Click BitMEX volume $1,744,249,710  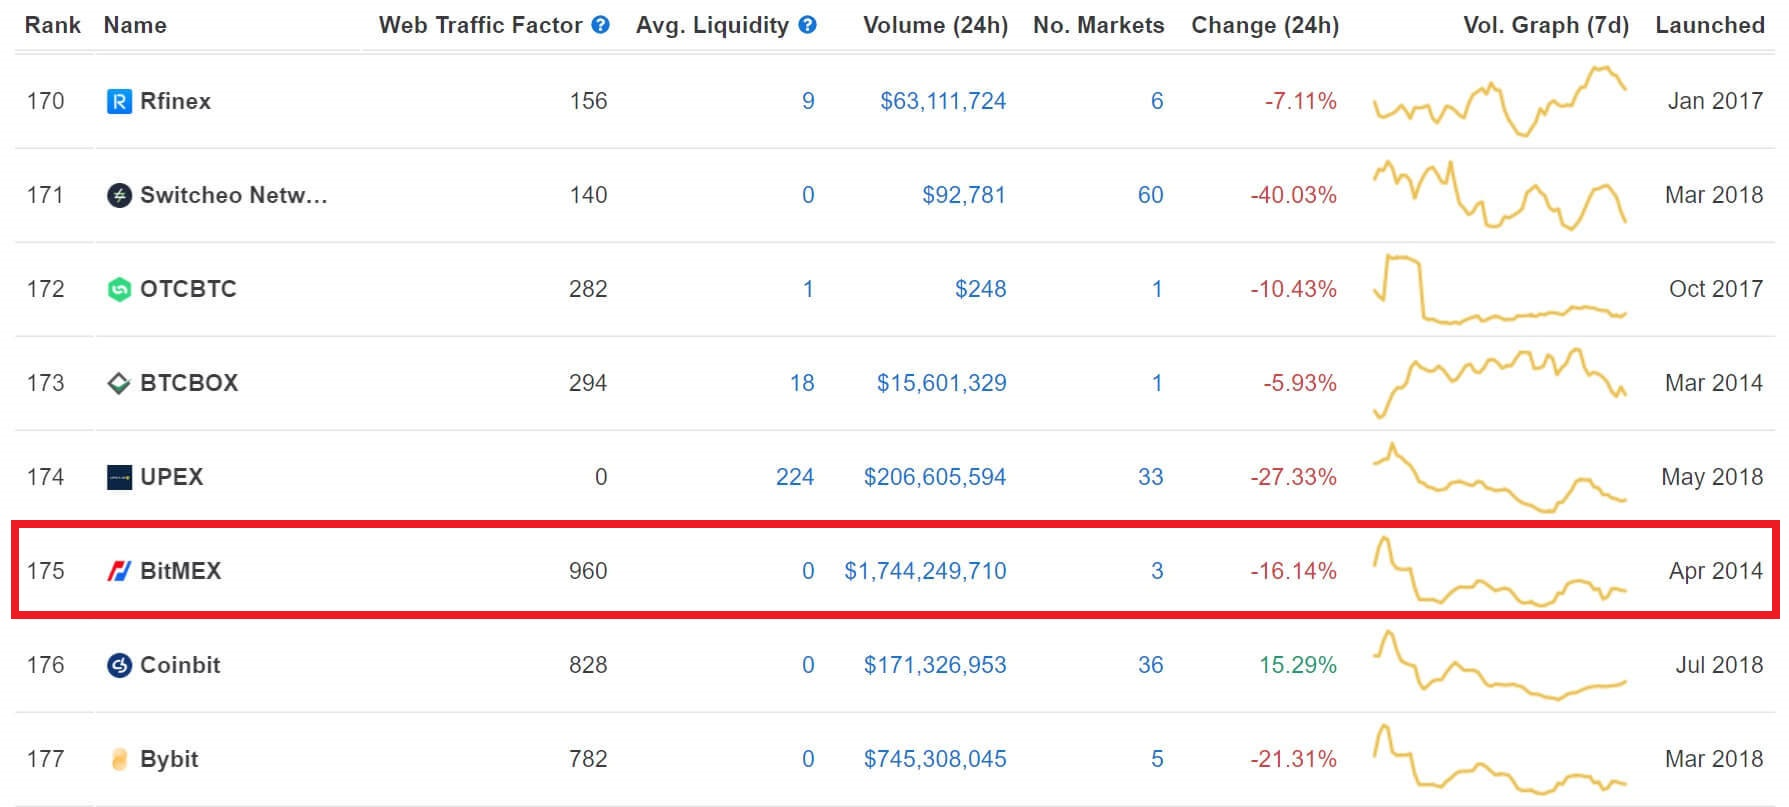pyautogui.click(x=925, y=571)
